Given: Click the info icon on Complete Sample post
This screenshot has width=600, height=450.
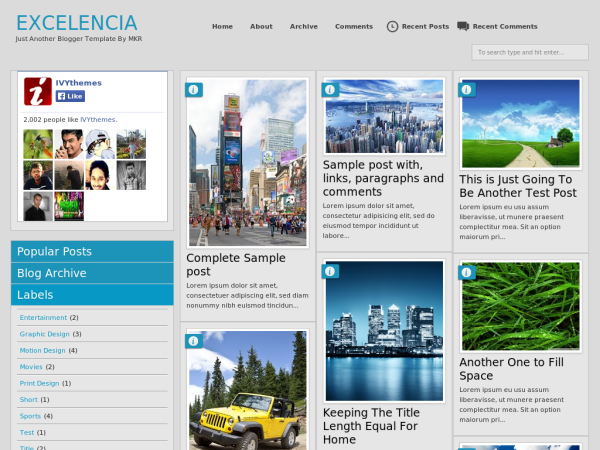Looking at the screenshot, I should 194,90.
